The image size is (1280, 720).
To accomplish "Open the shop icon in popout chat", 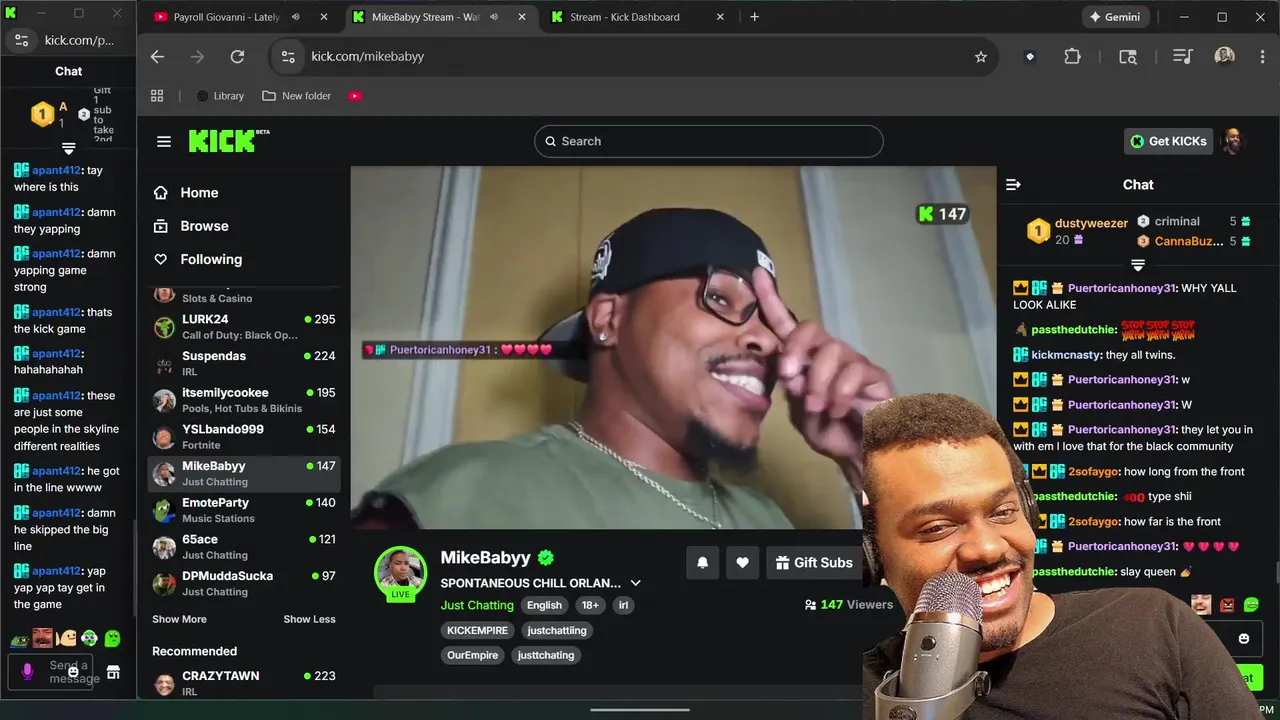I will pos(113,672).
